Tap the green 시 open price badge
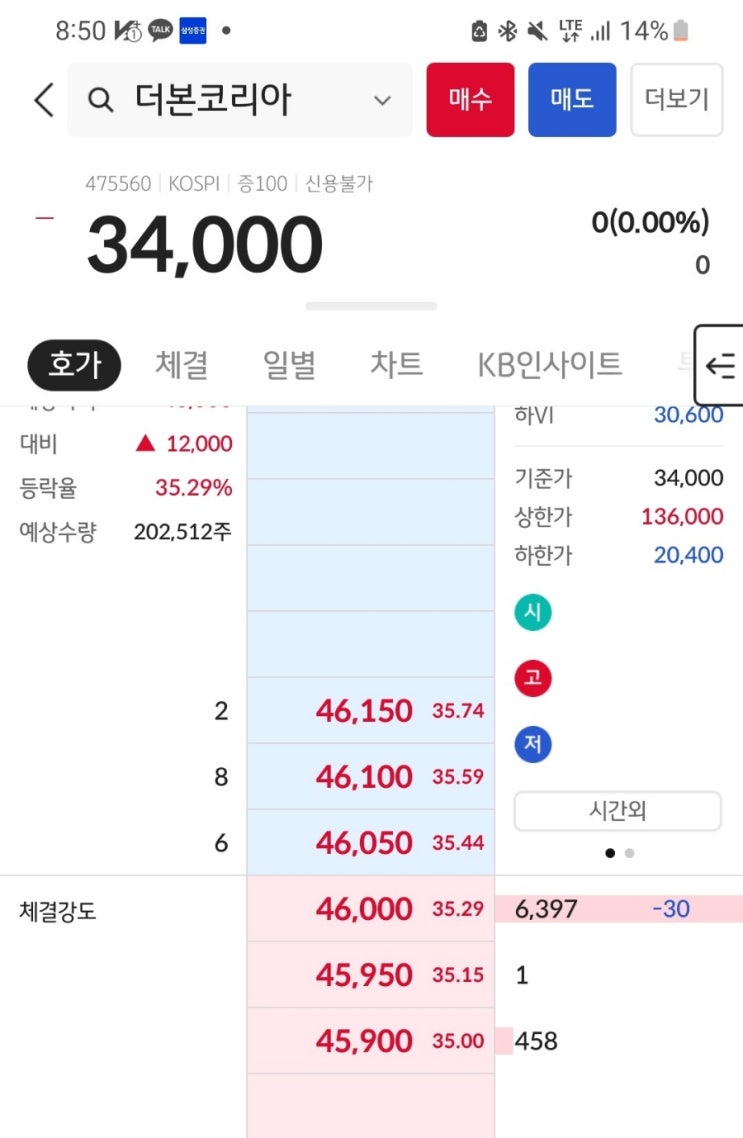Image resolution: width=743 pixels, height=1138 pixels. click(x=533, y=612)
